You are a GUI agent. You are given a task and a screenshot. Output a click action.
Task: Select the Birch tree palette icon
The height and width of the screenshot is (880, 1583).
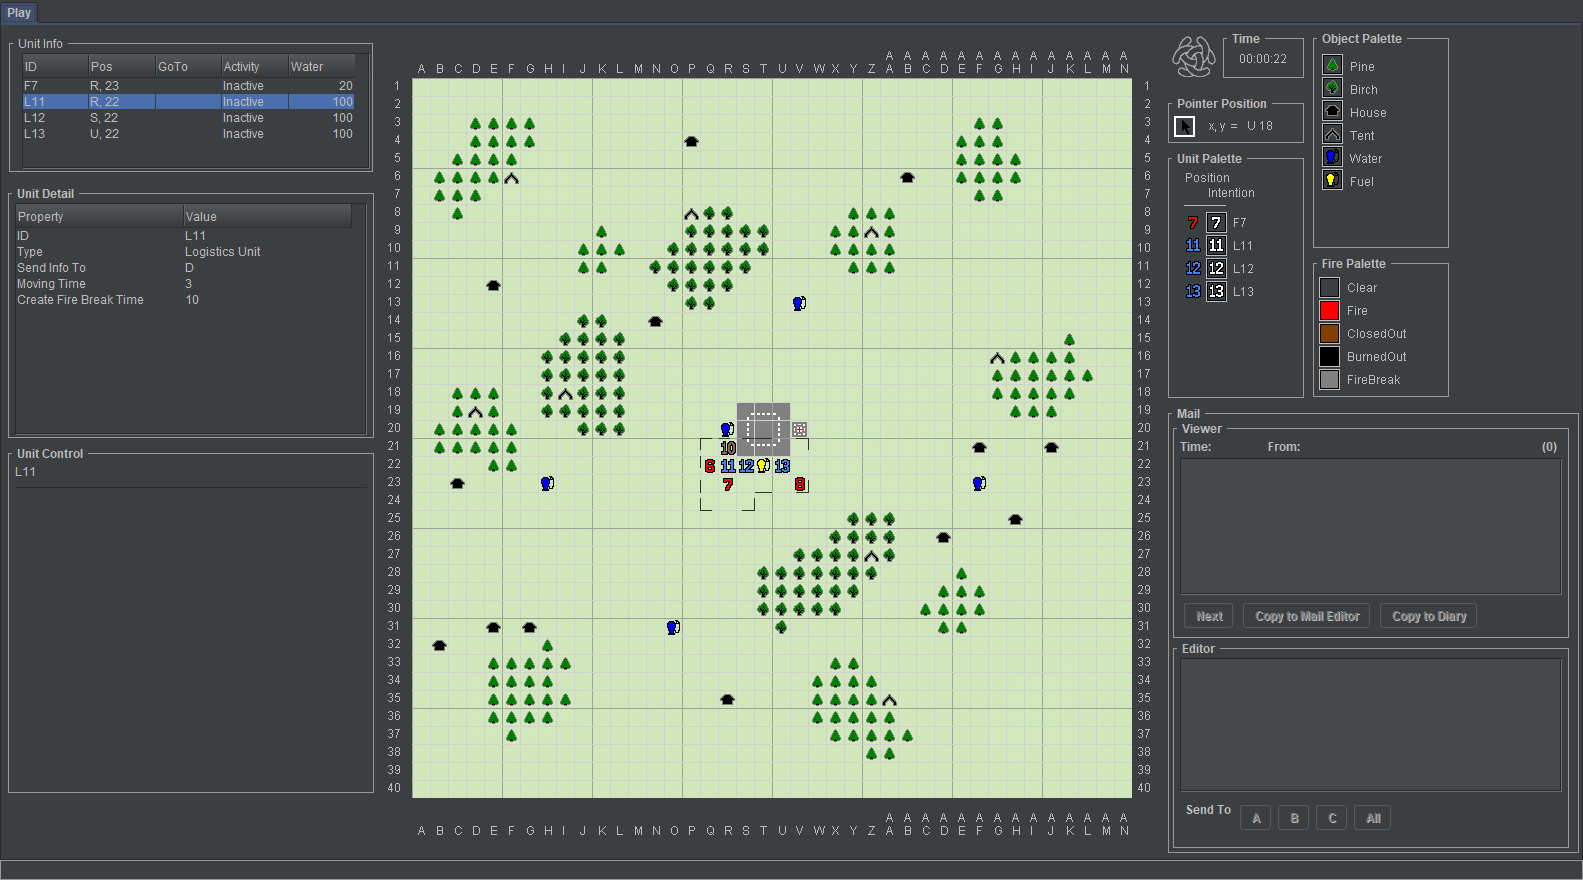[1332, 89]
